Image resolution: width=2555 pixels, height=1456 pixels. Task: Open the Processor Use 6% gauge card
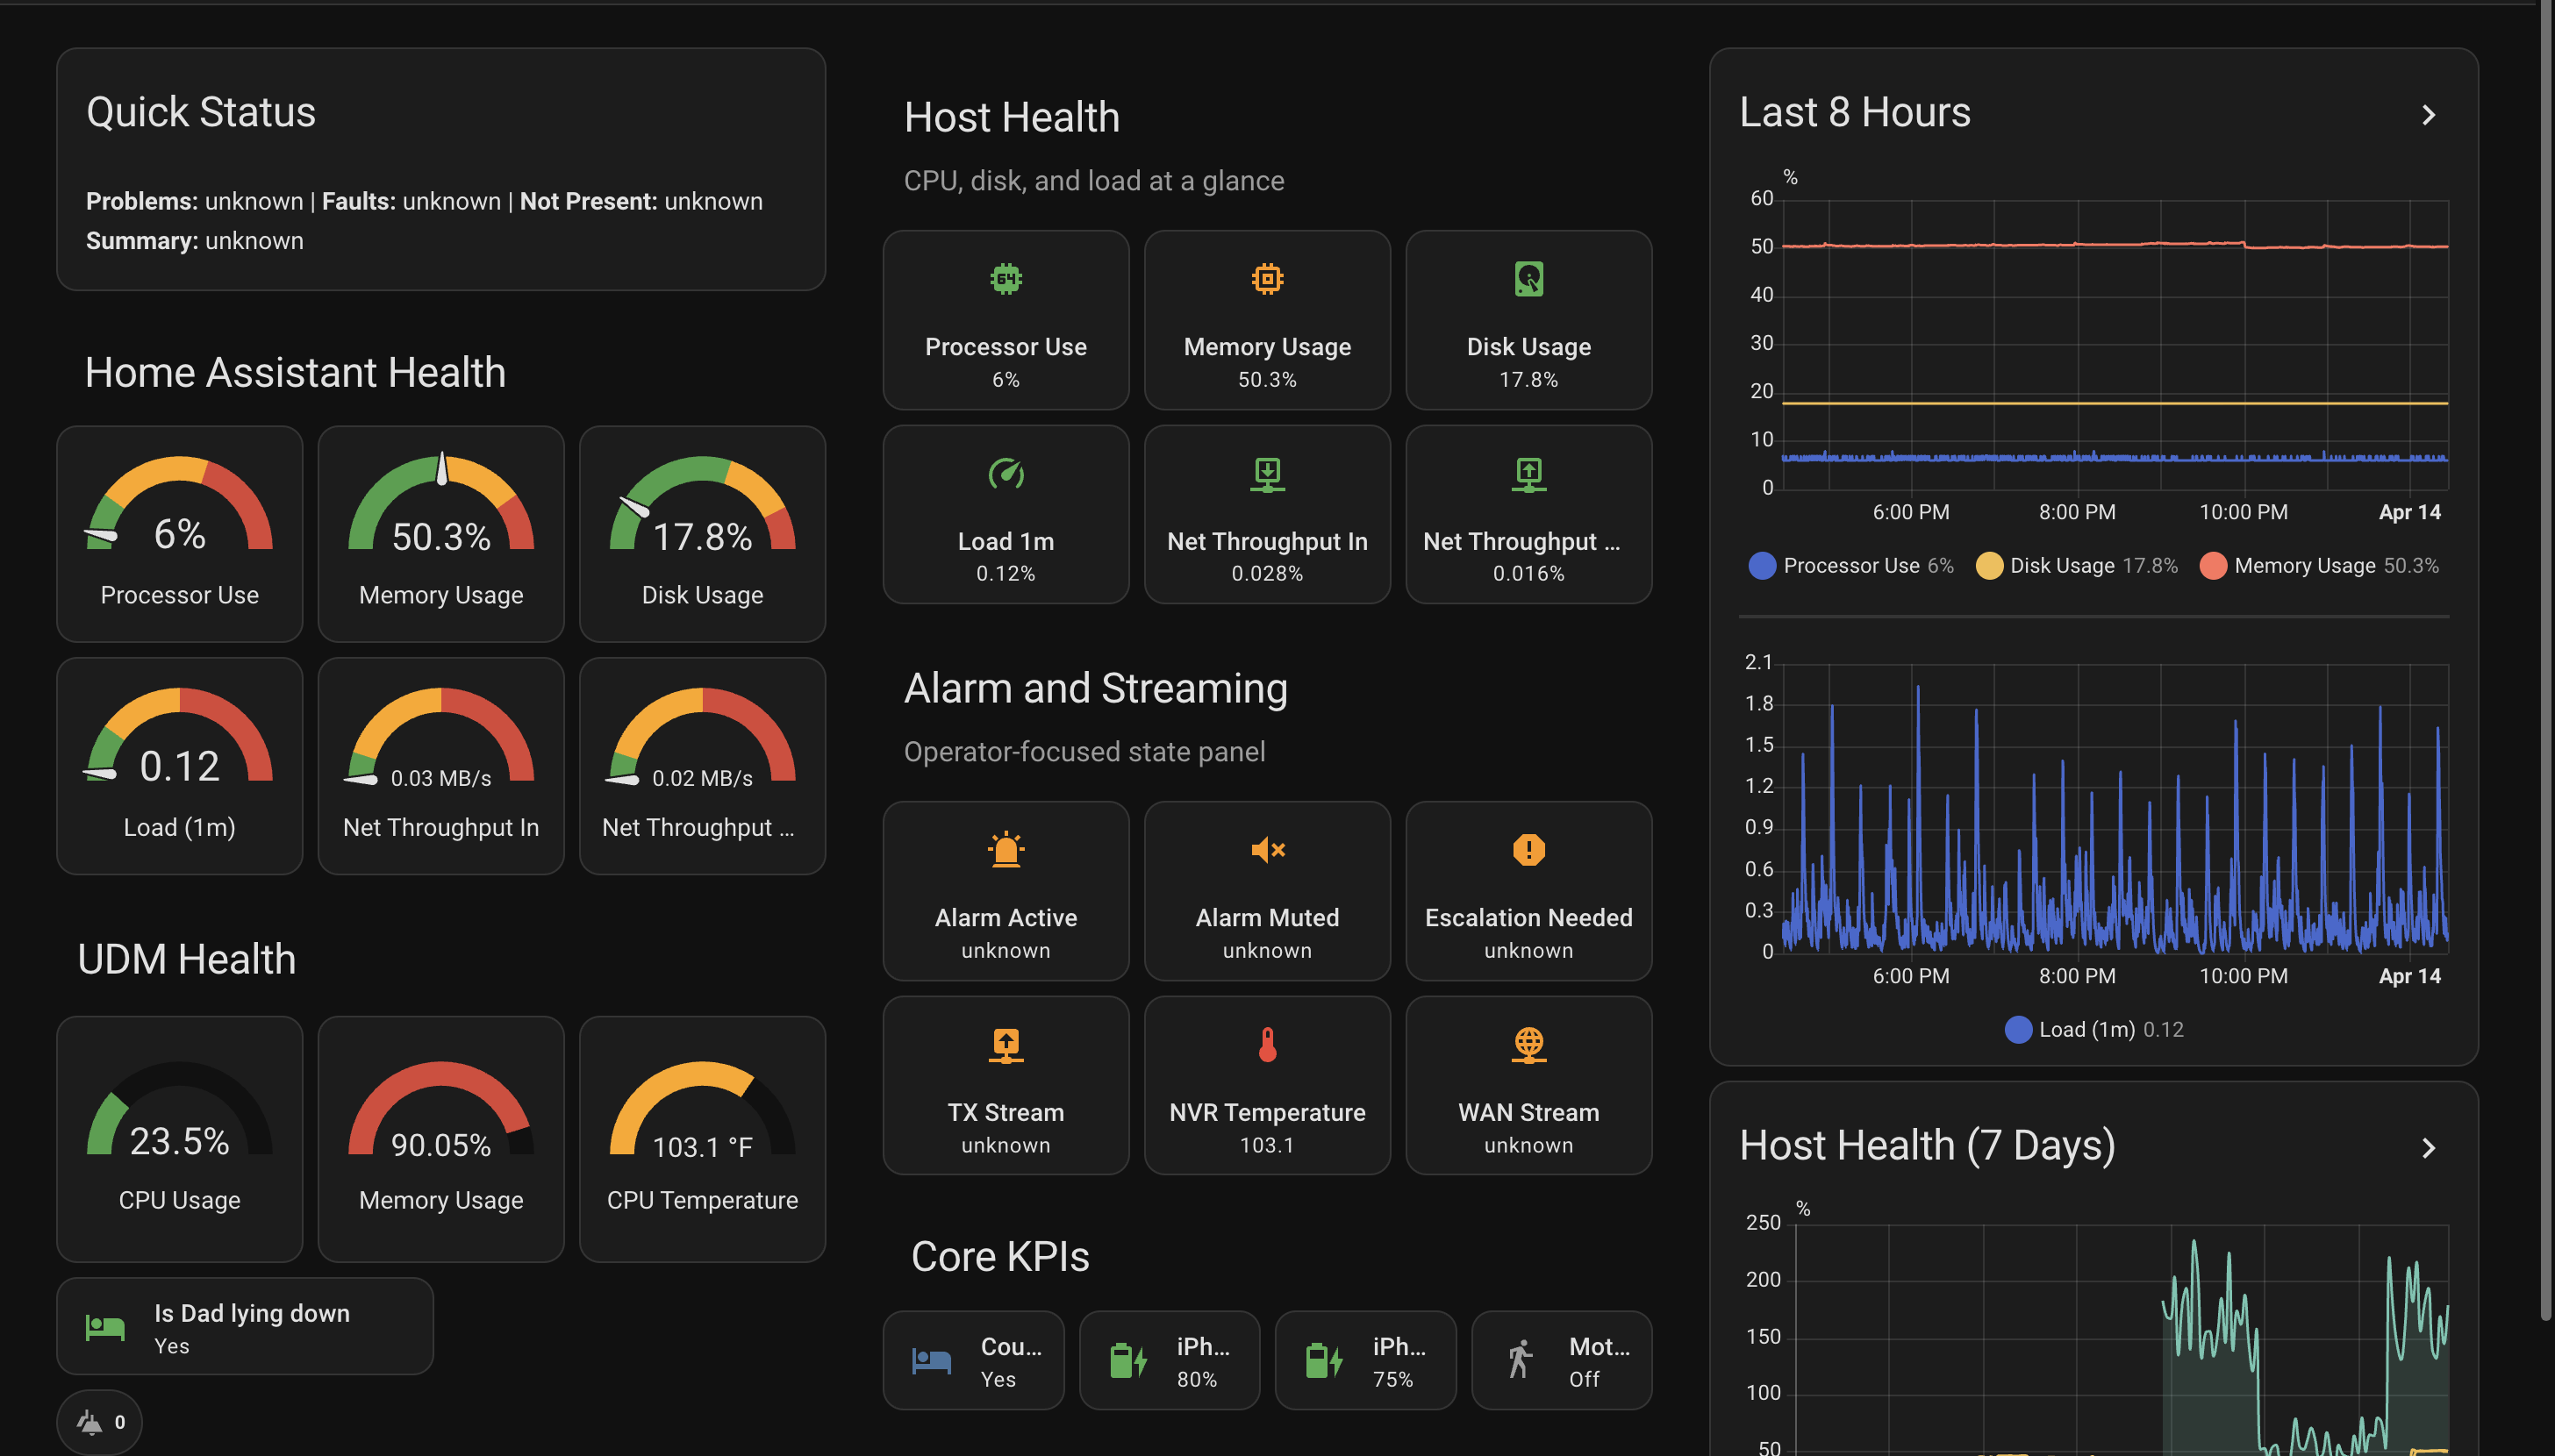click(180, 534)
